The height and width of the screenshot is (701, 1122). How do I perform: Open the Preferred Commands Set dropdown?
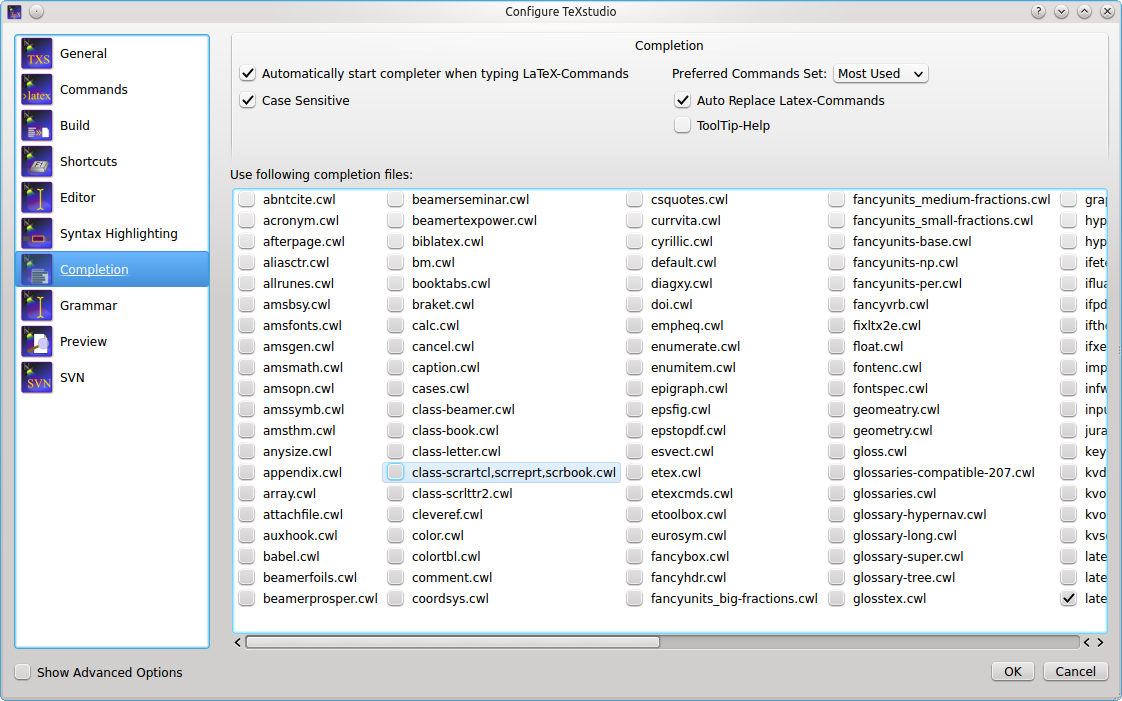(x=880, y=74)
